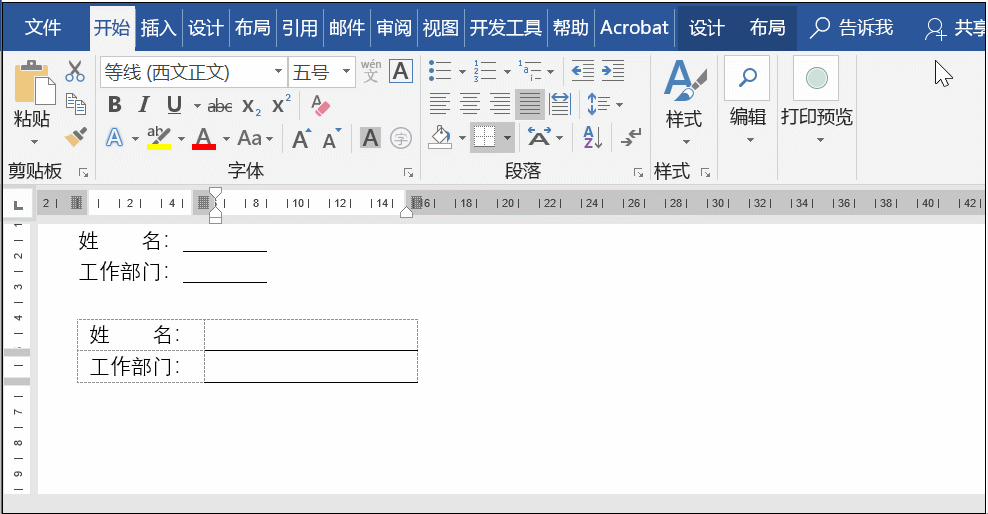Toggle Bold formatting
The height and width of the screenshot is (514, 988).
point(114,106)
